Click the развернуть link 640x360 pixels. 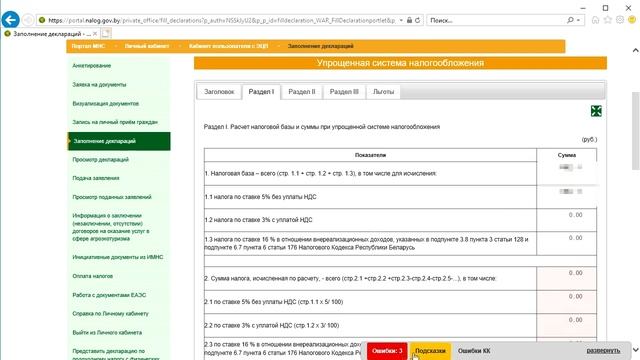603,351
